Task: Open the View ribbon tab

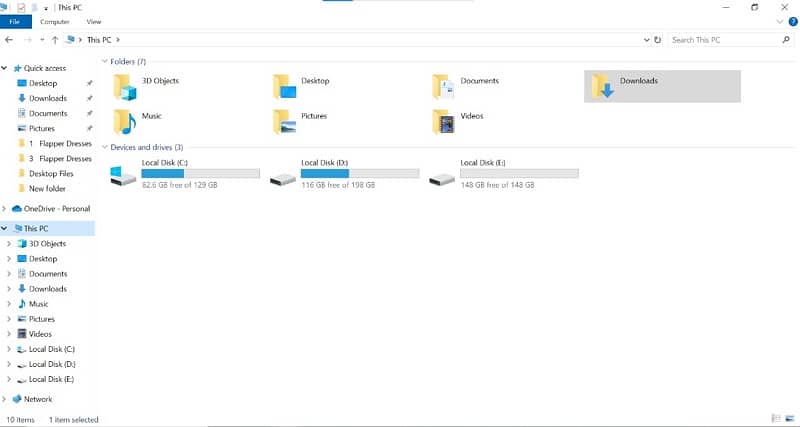Action: click(94, 21)
